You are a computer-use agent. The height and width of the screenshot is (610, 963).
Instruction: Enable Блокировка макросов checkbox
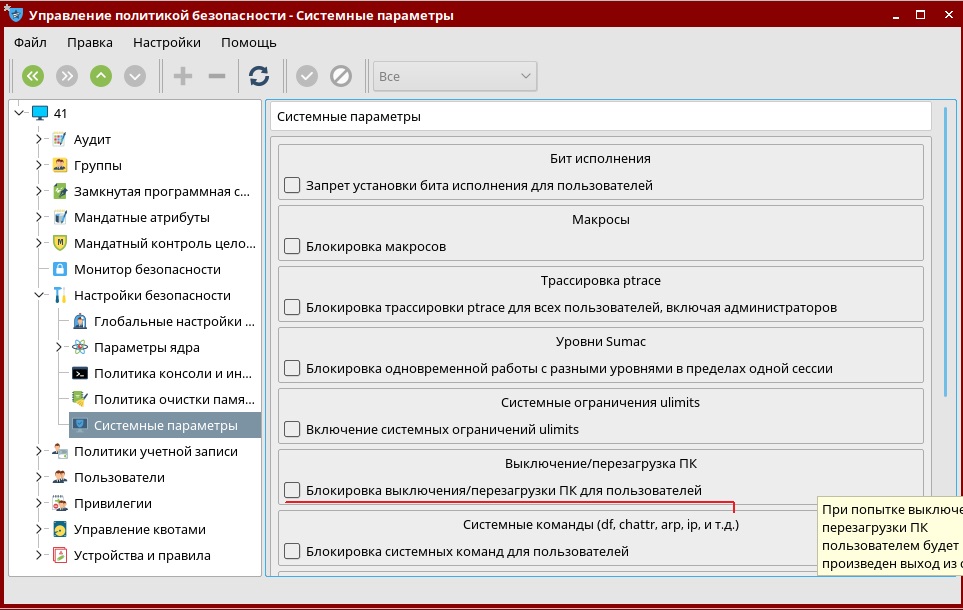click(x=292, y=246)
